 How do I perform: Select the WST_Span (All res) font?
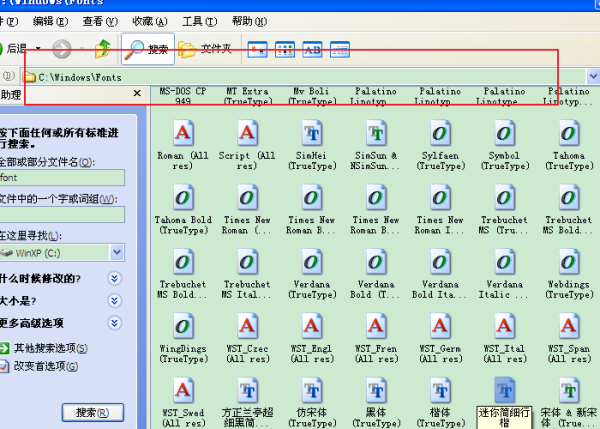pyautogui.click(x=569, y=338)
